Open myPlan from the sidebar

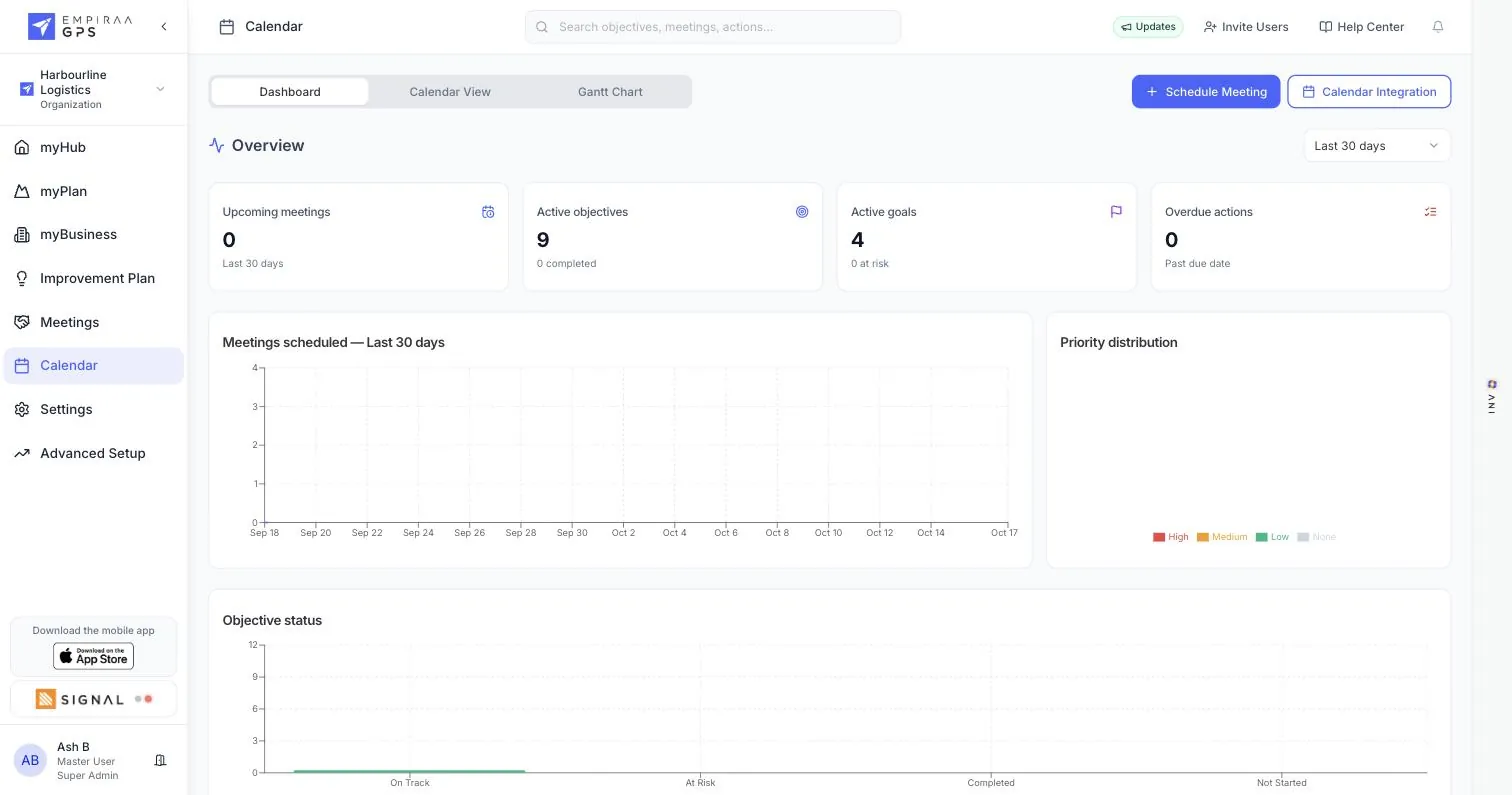[x=93, y=191]
